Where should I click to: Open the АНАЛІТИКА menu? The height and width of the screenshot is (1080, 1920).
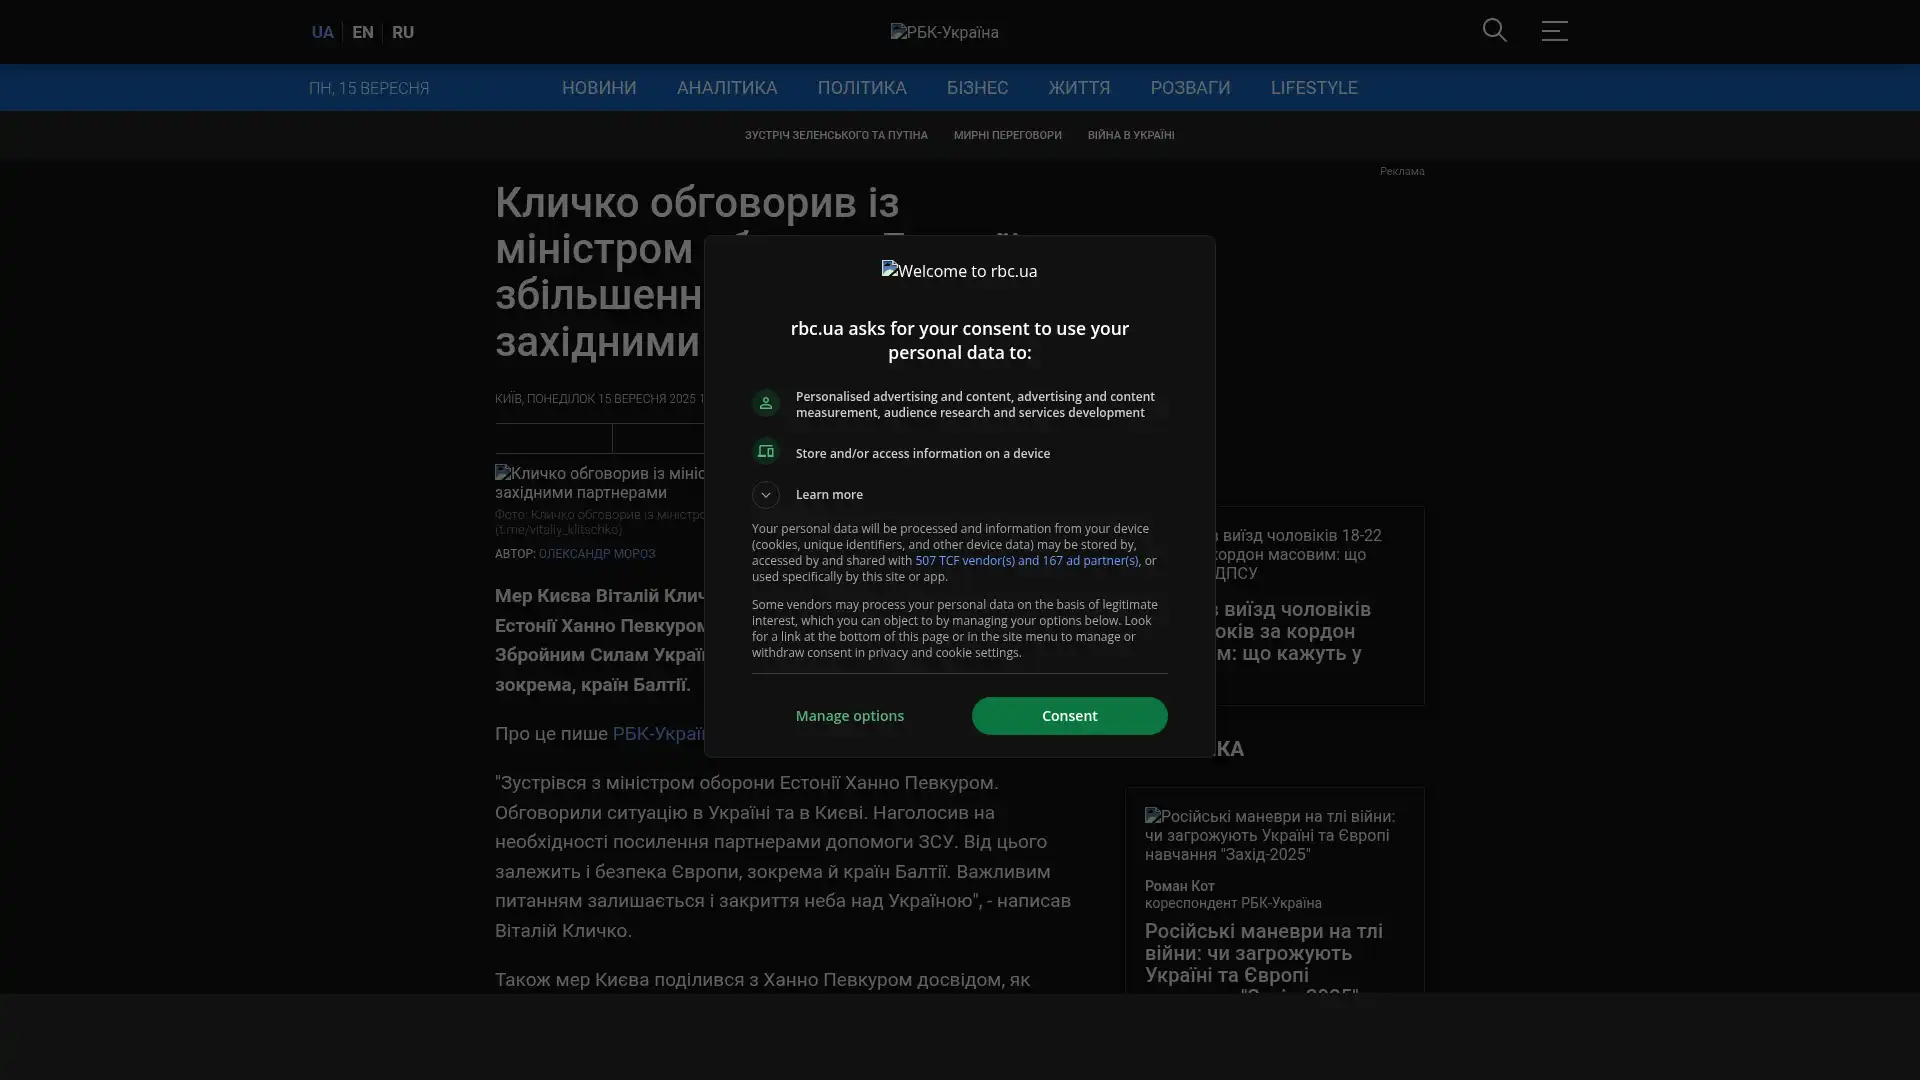(x=726, y=88)
